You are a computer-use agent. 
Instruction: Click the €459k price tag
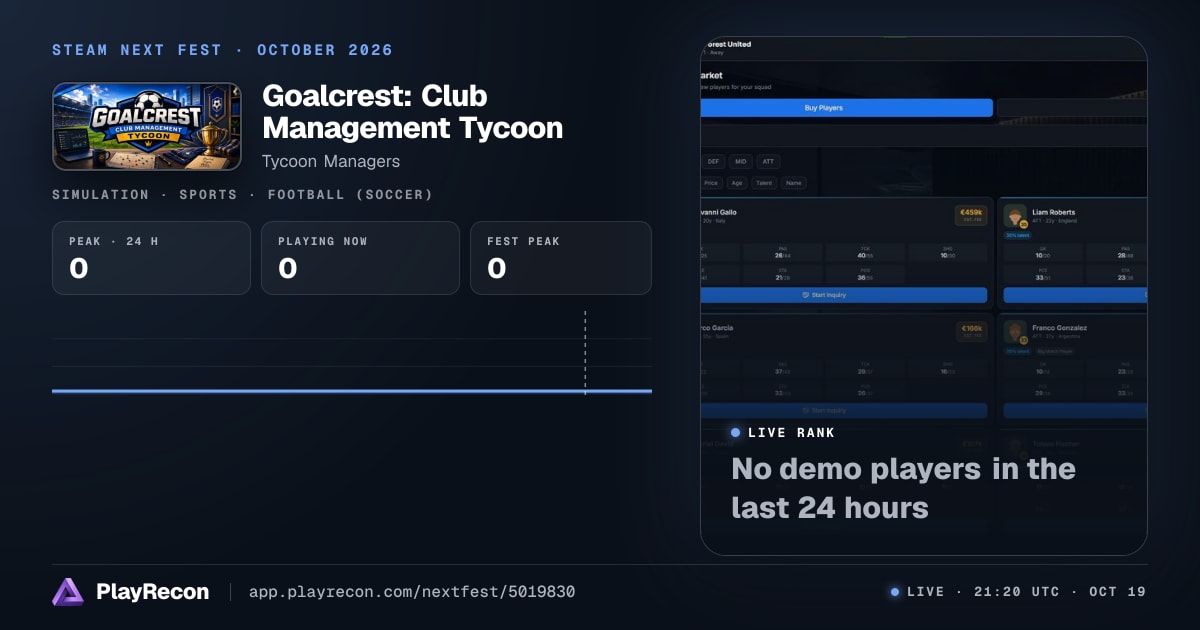click(x=971, y=214)
